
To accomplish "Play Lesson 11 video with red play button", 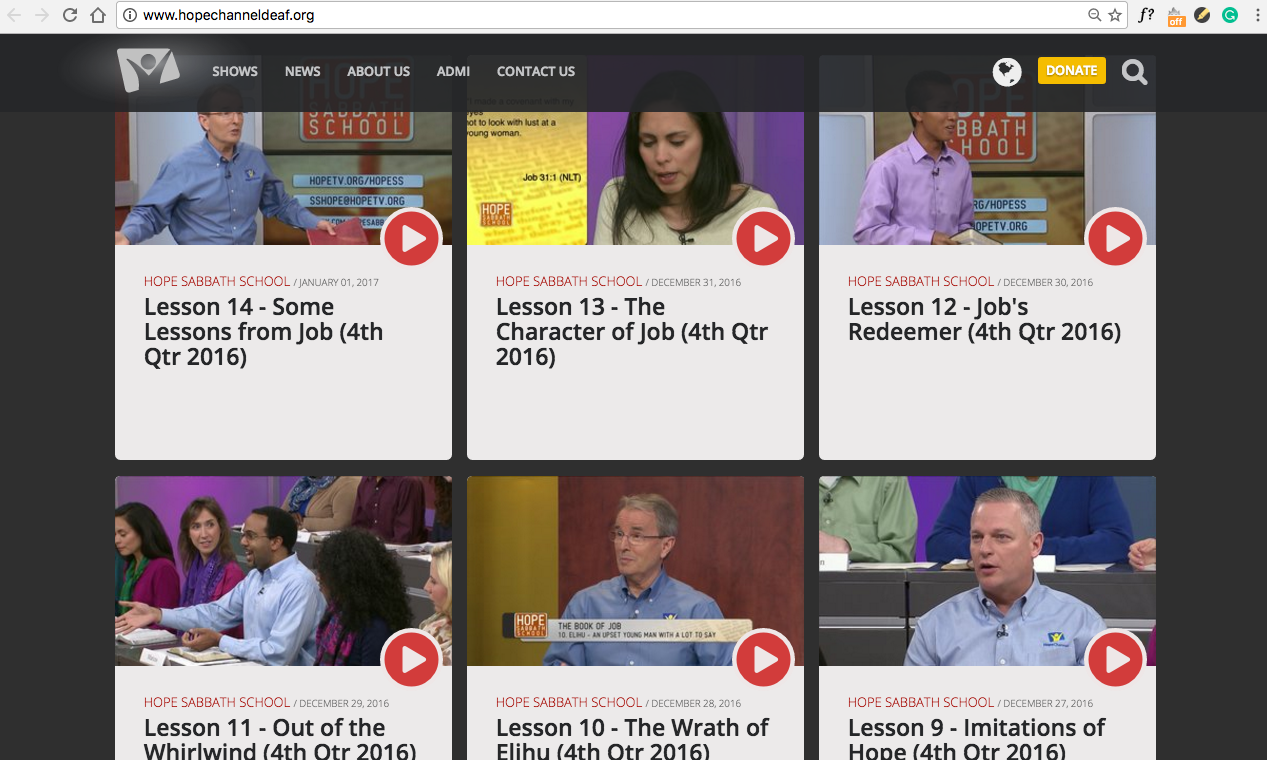I will coord(412,659).
